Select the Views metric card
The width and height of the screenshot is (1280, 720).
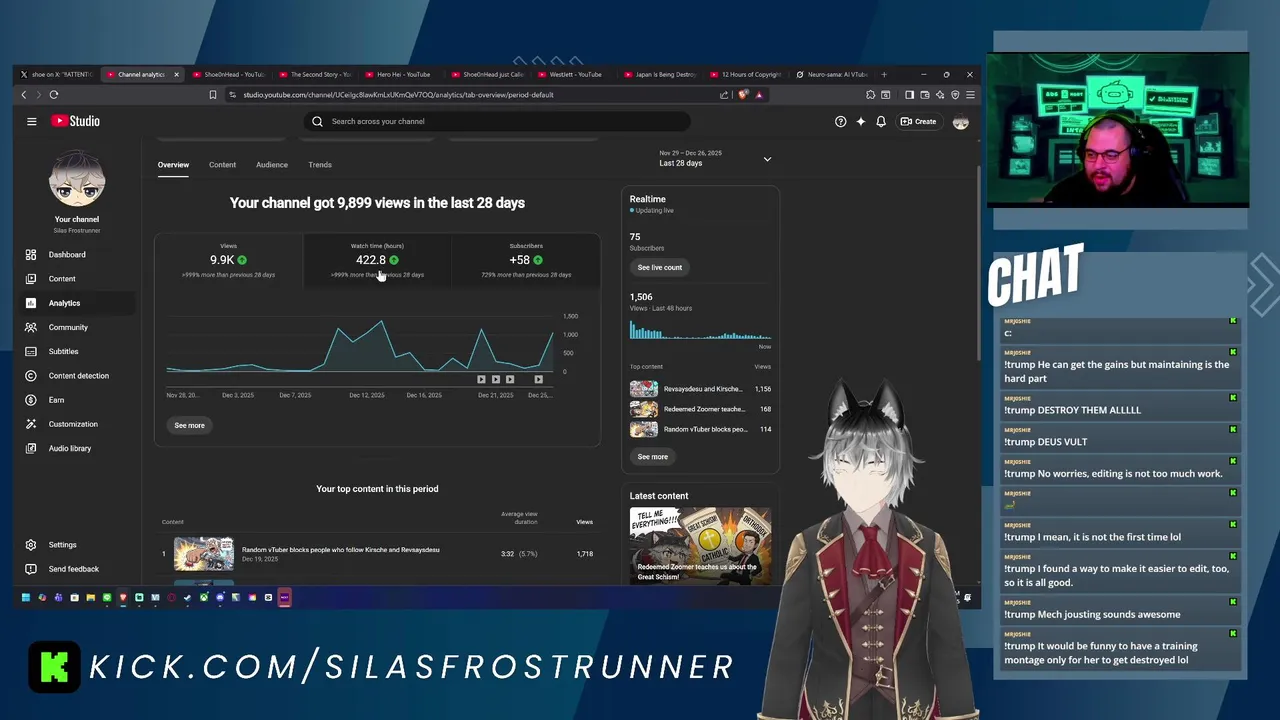(228, 260)
